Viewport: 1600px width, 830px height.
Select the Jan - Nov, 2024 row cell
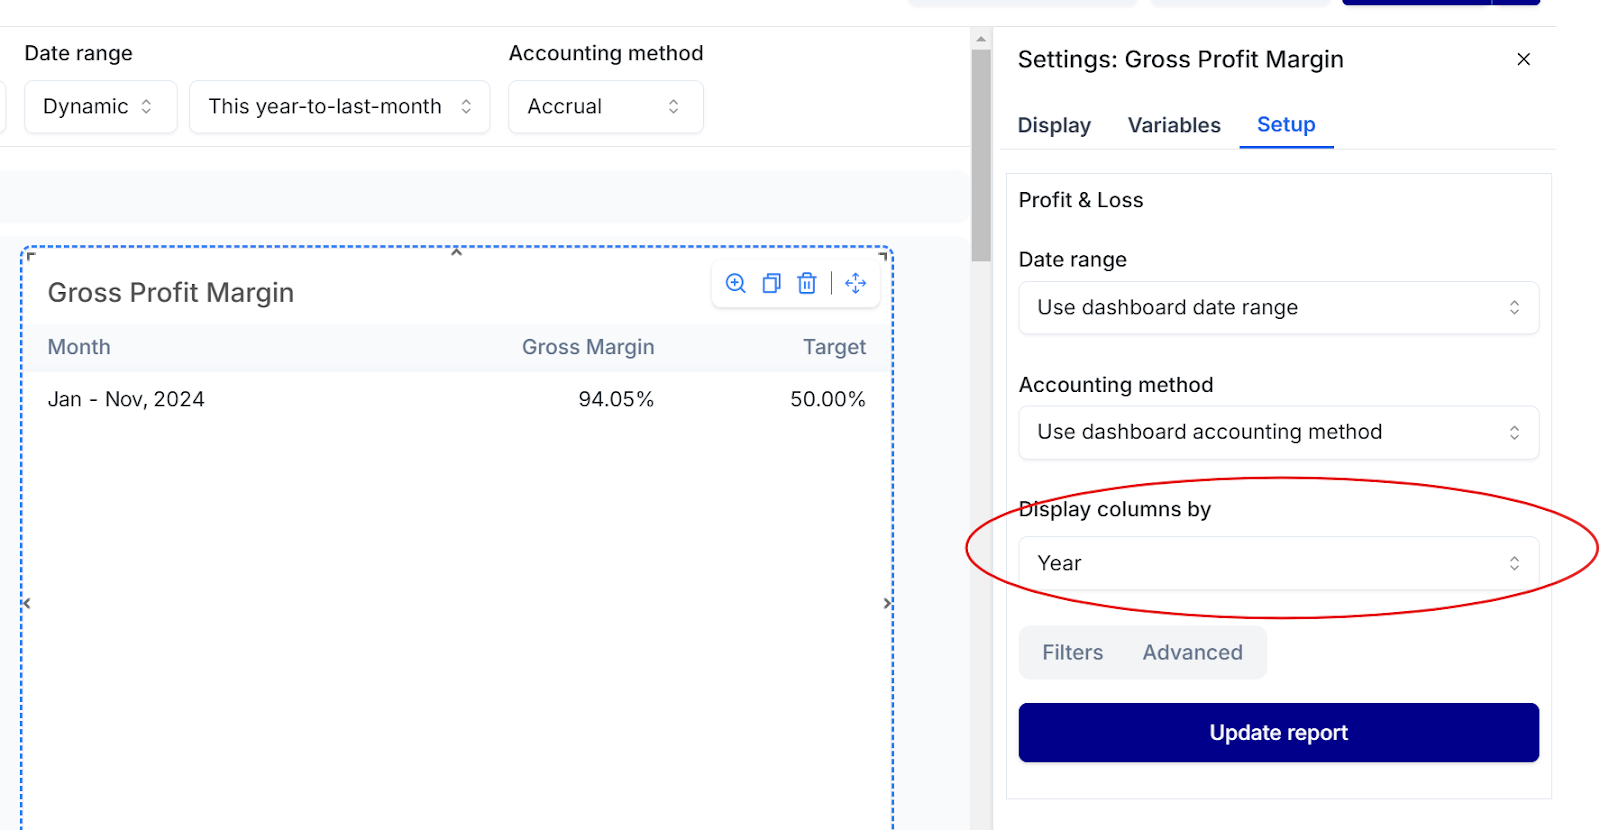126,399
